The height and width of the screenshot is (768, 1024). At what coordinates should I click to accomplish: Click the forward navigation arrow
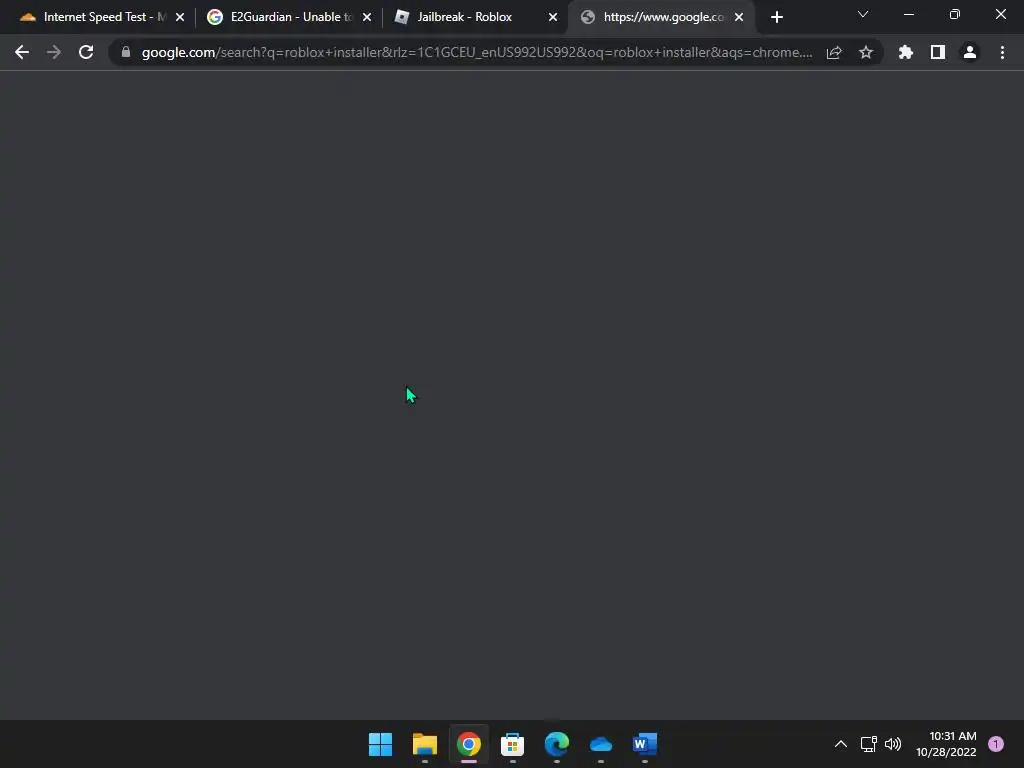[54, 52]
